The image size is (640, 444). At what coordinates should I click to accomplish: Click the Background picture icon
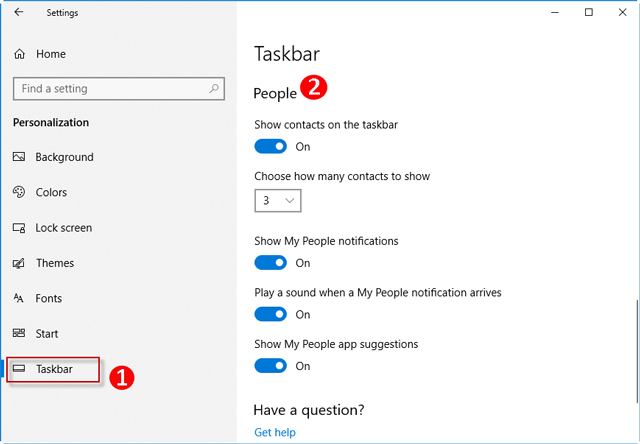[19, 157]
